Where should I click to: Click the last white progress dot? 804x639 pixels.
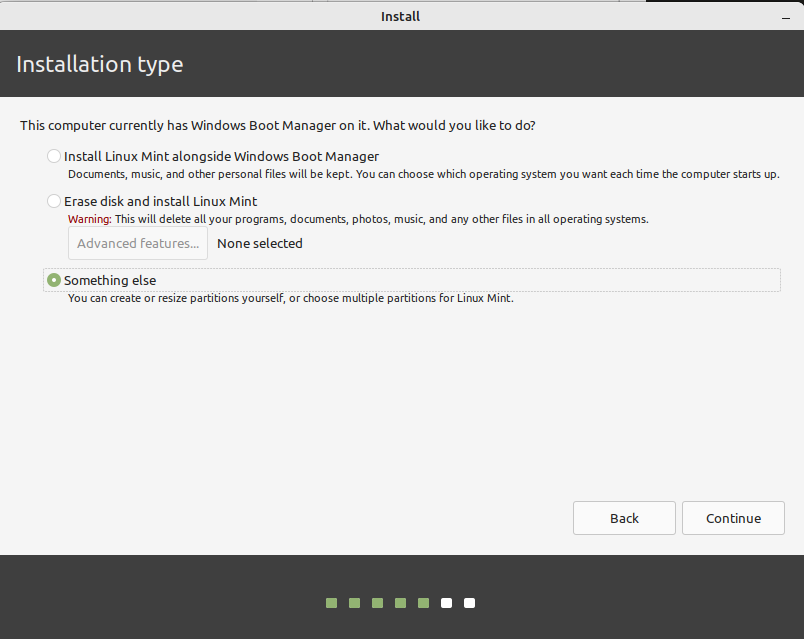tap(469, 603)
